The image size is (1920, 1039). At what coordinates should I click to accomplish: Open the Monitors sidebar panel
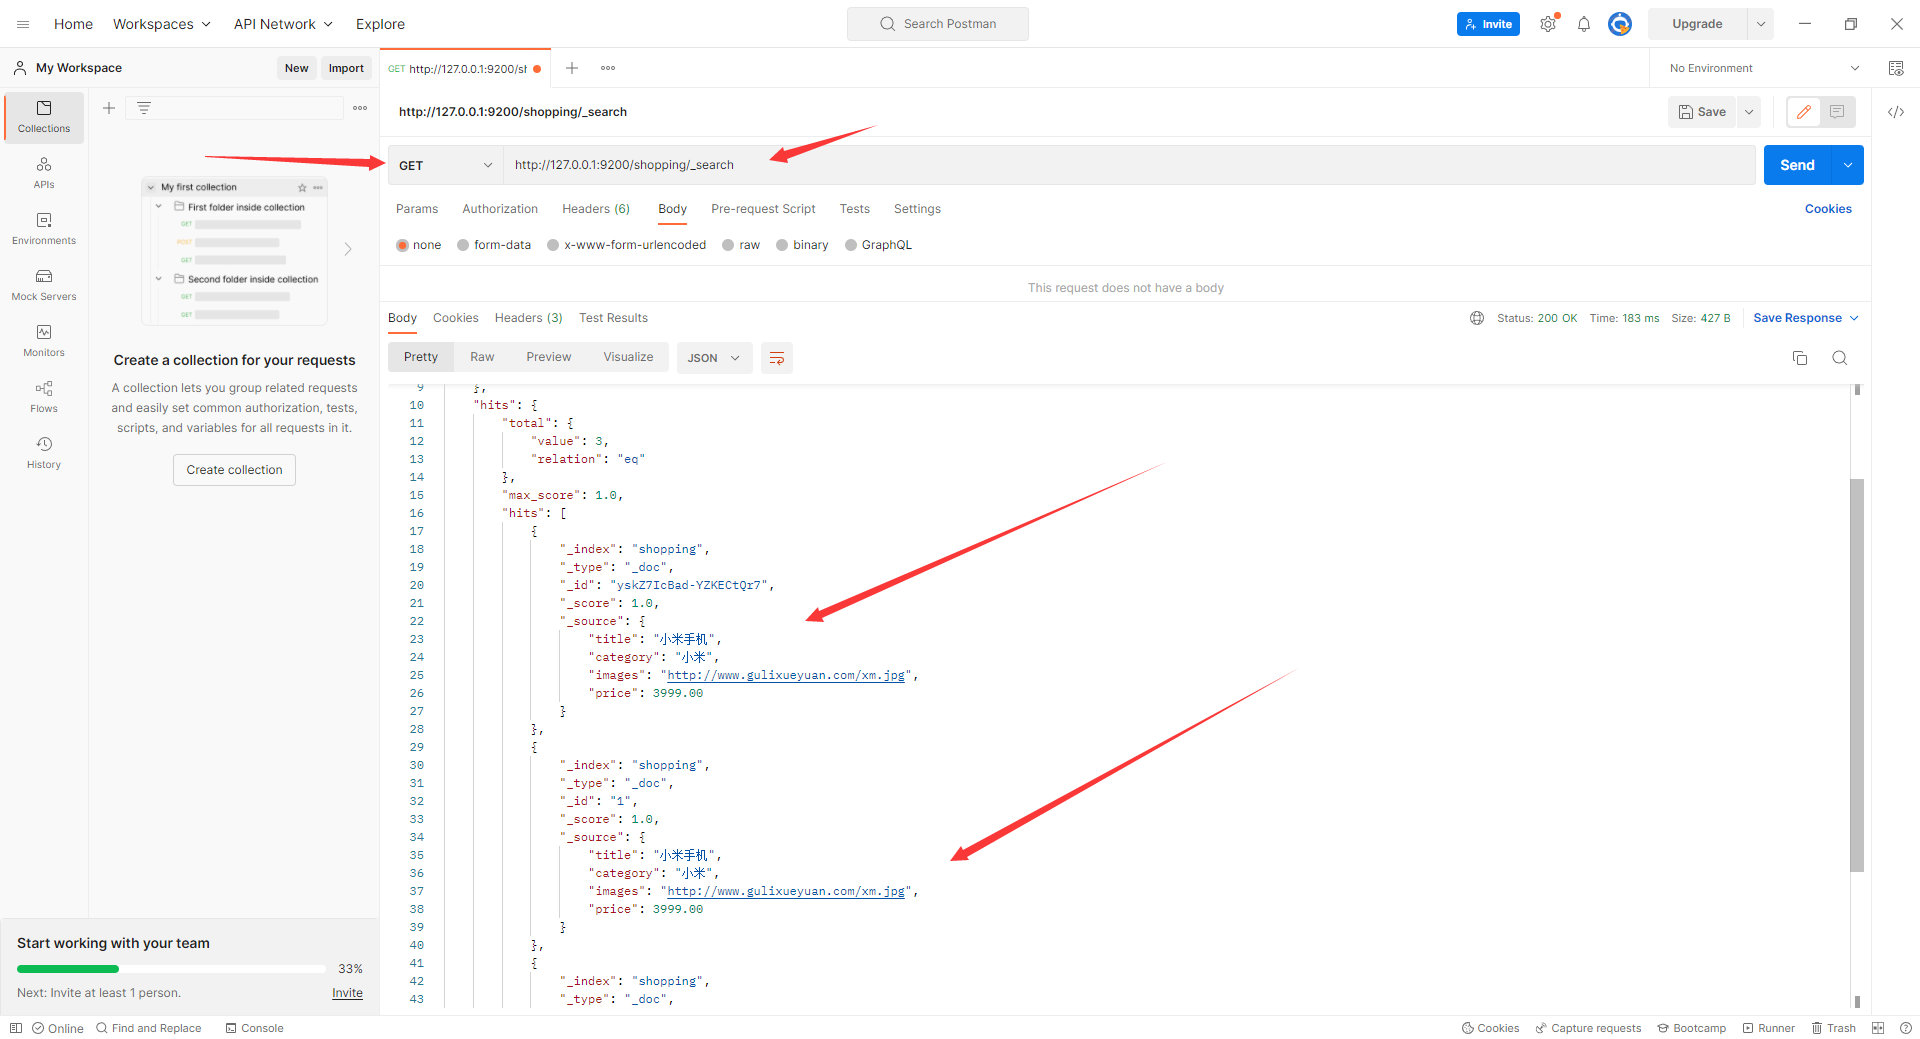coord(44,340)
